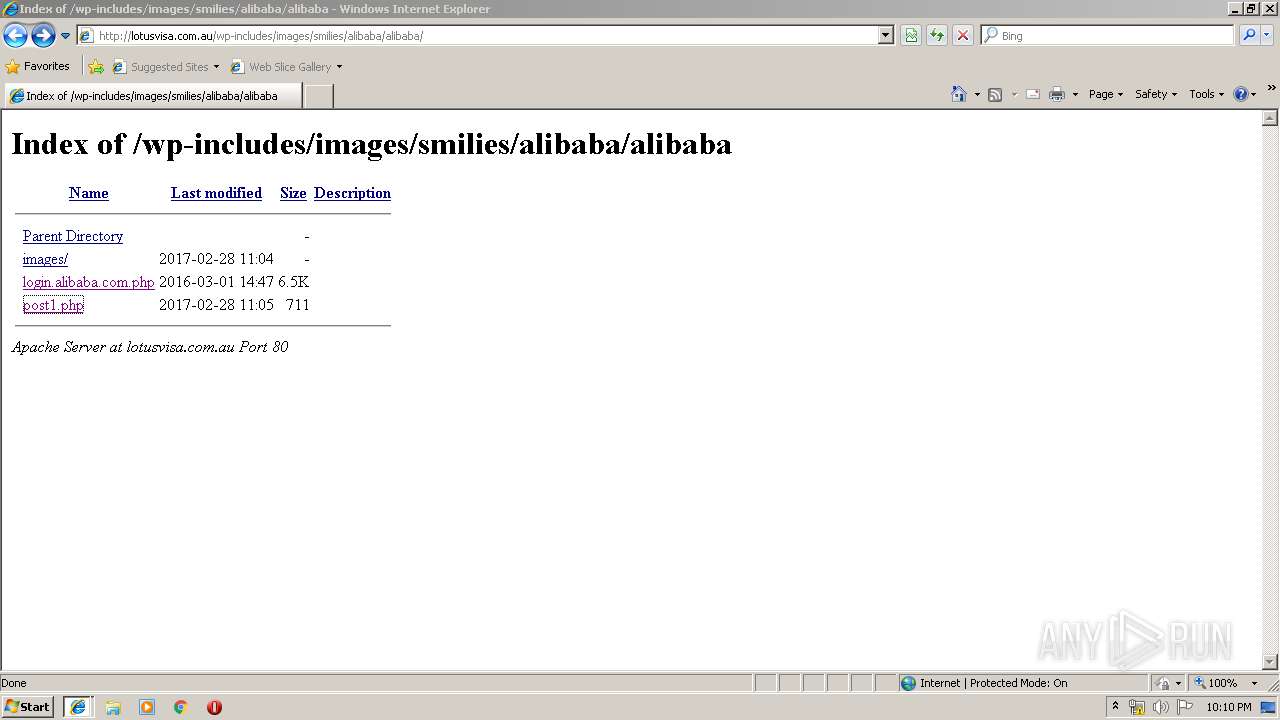Open the Help question mark menu

tap(1244, 94)
